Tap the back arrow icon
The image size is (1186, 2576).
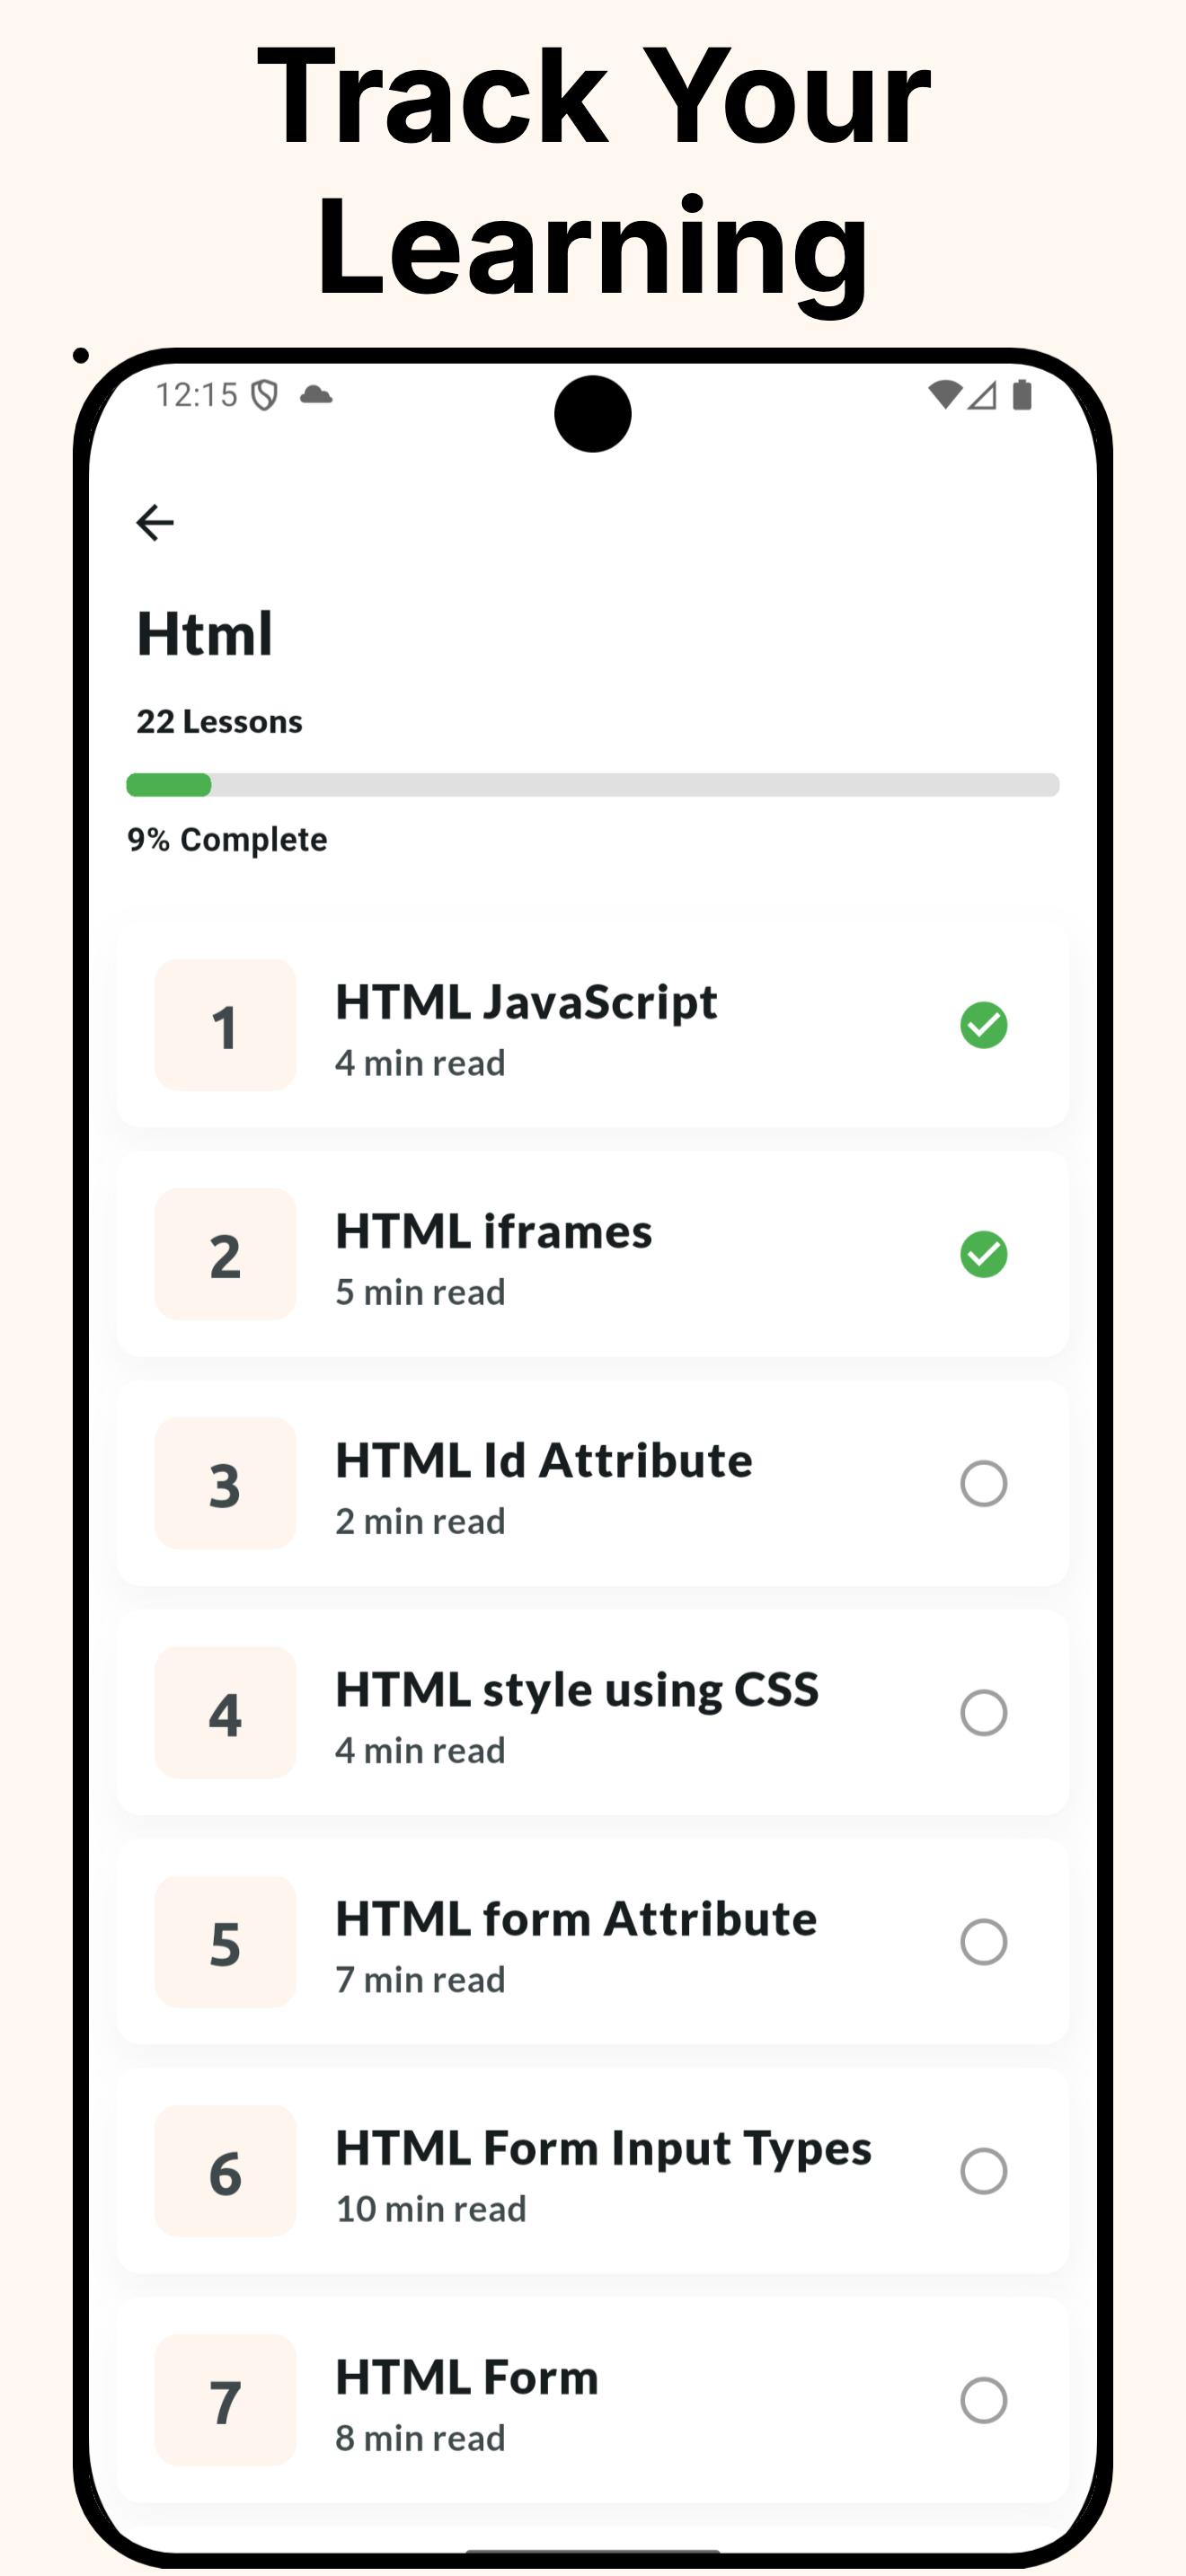click(x=155, y=522)
